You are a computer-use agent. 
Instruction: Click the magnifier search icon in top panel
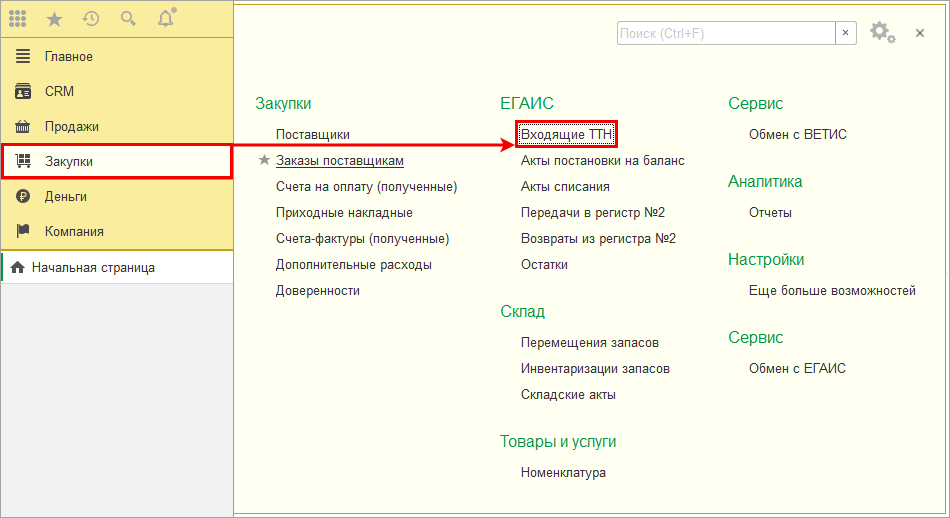pyautogui.click(x=128, y=19)
